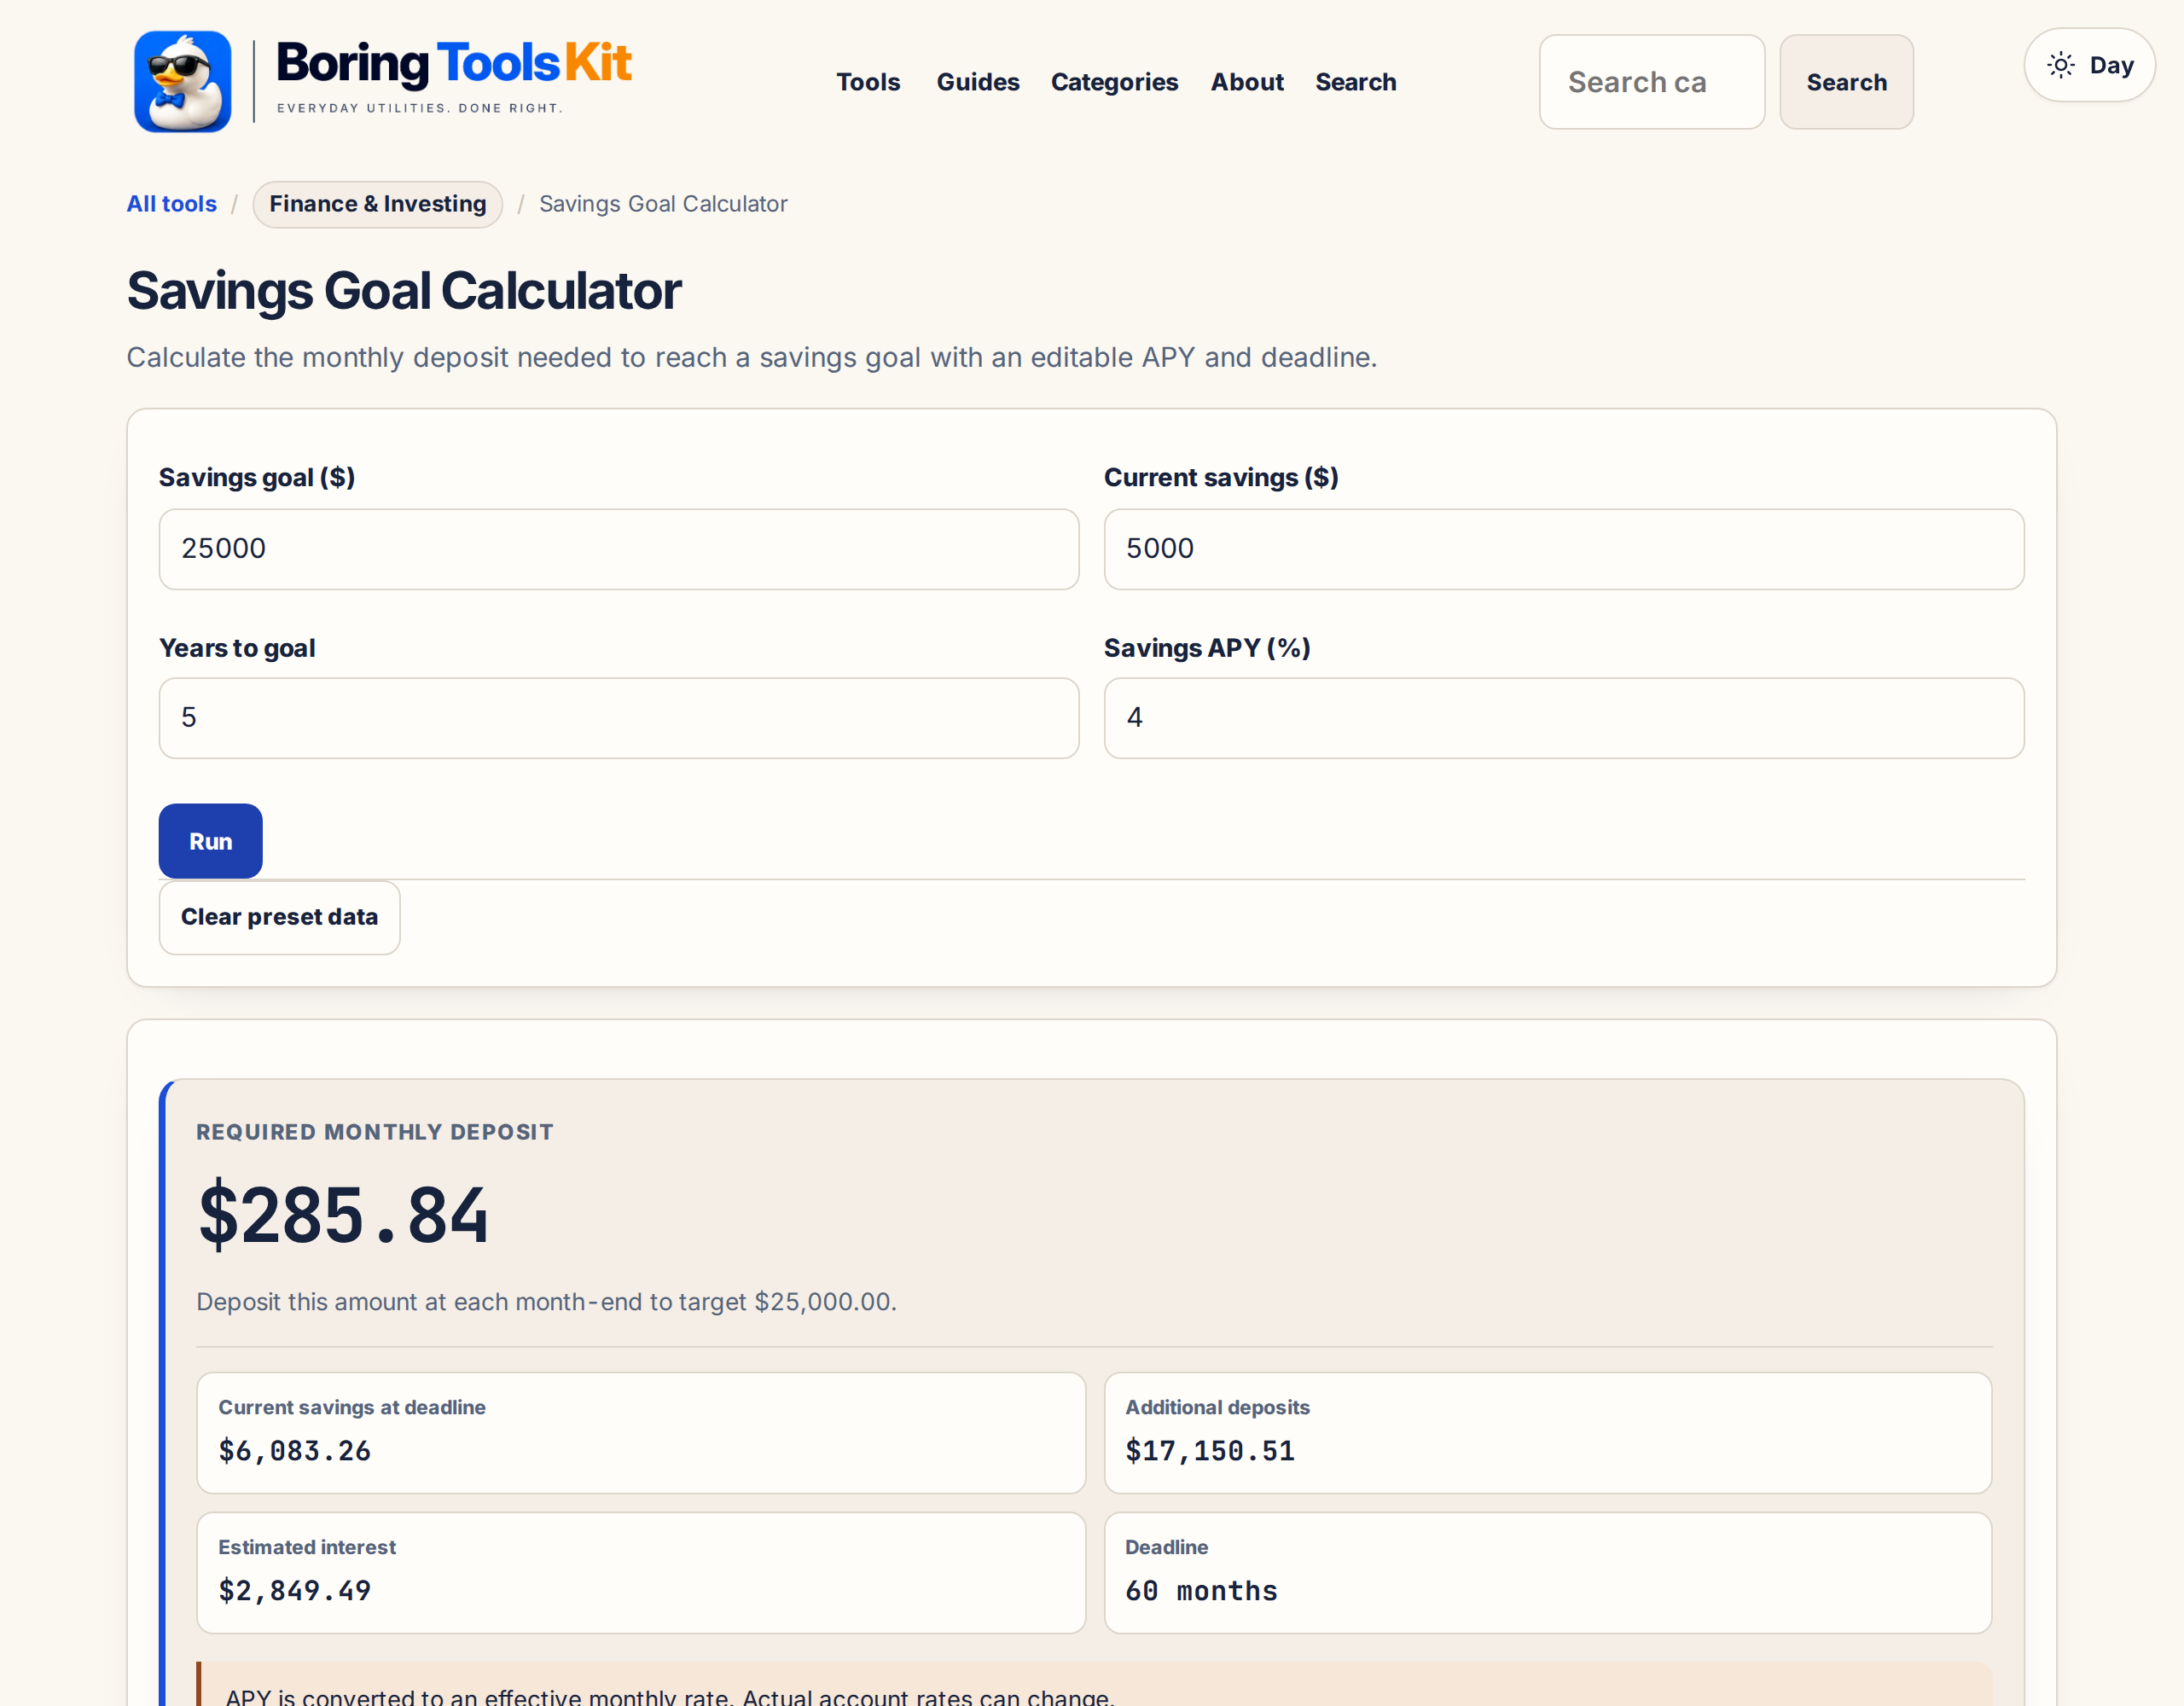Screen dimensions: 2184x1706
Task: Edit the Savings APY (%) field
Action: [x=1564, y=718]
